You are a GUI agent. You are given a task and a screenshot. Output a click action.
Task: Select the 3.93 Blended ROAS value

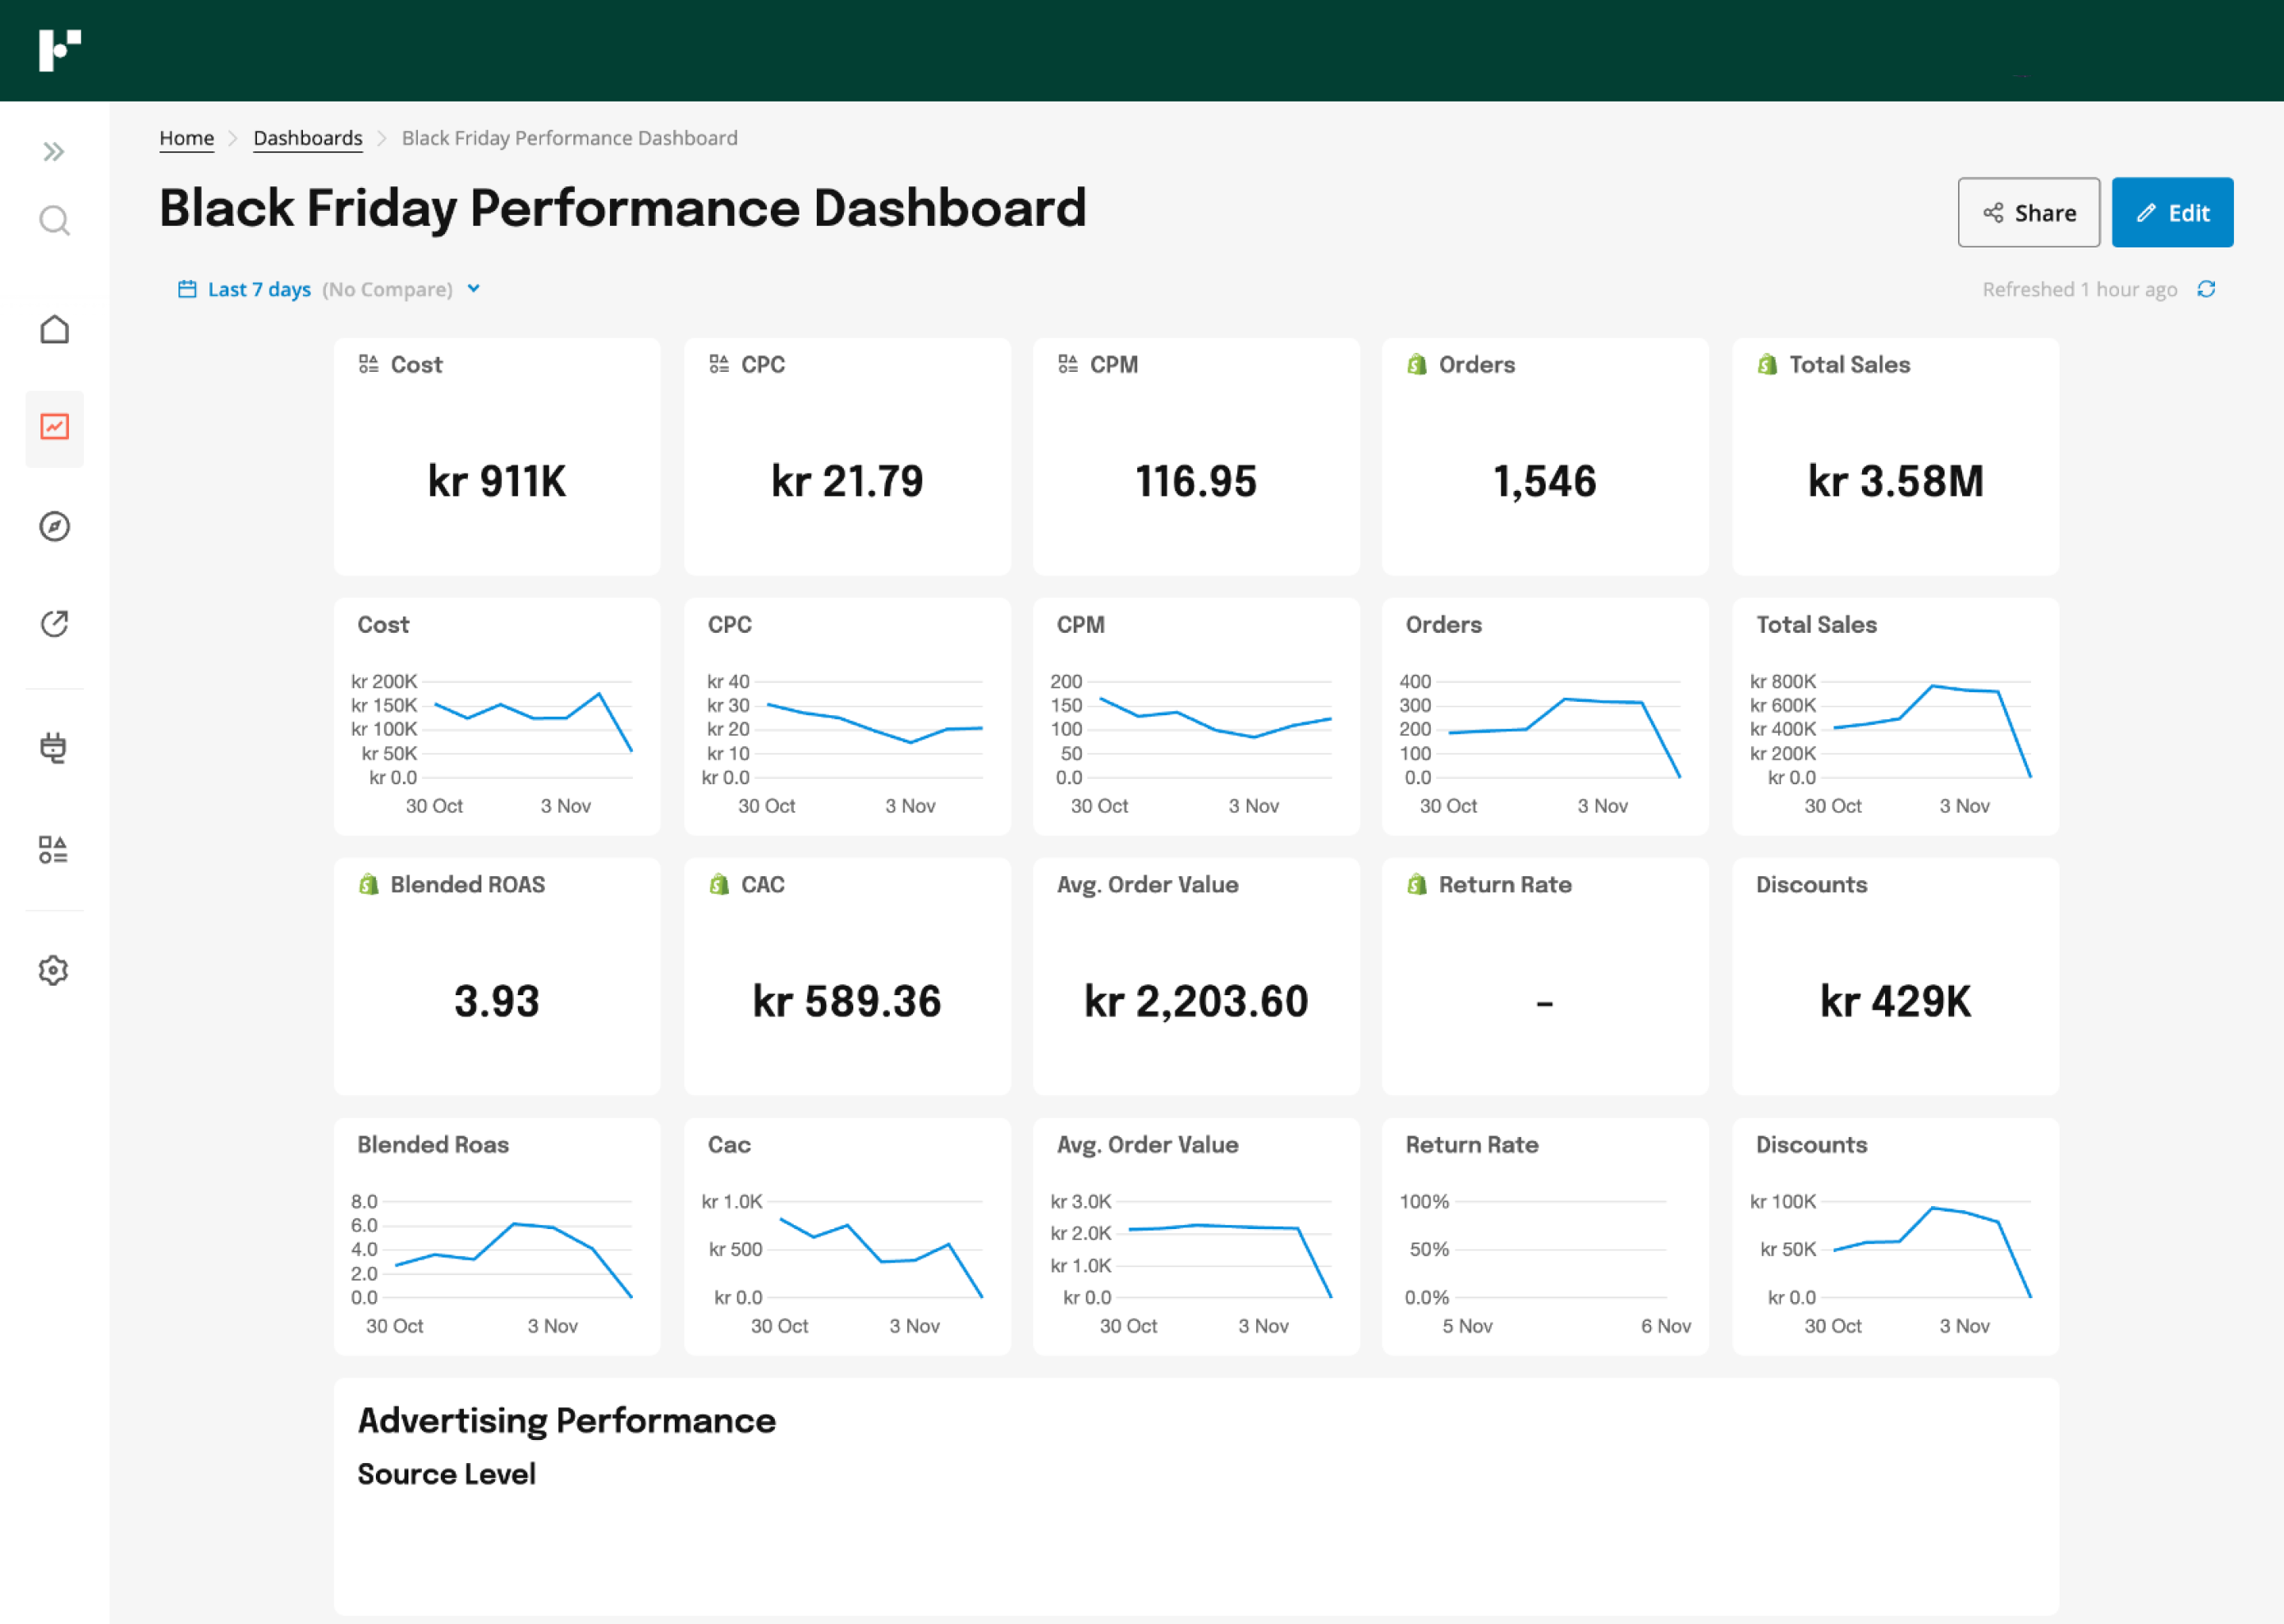[x=497, y=1001]
